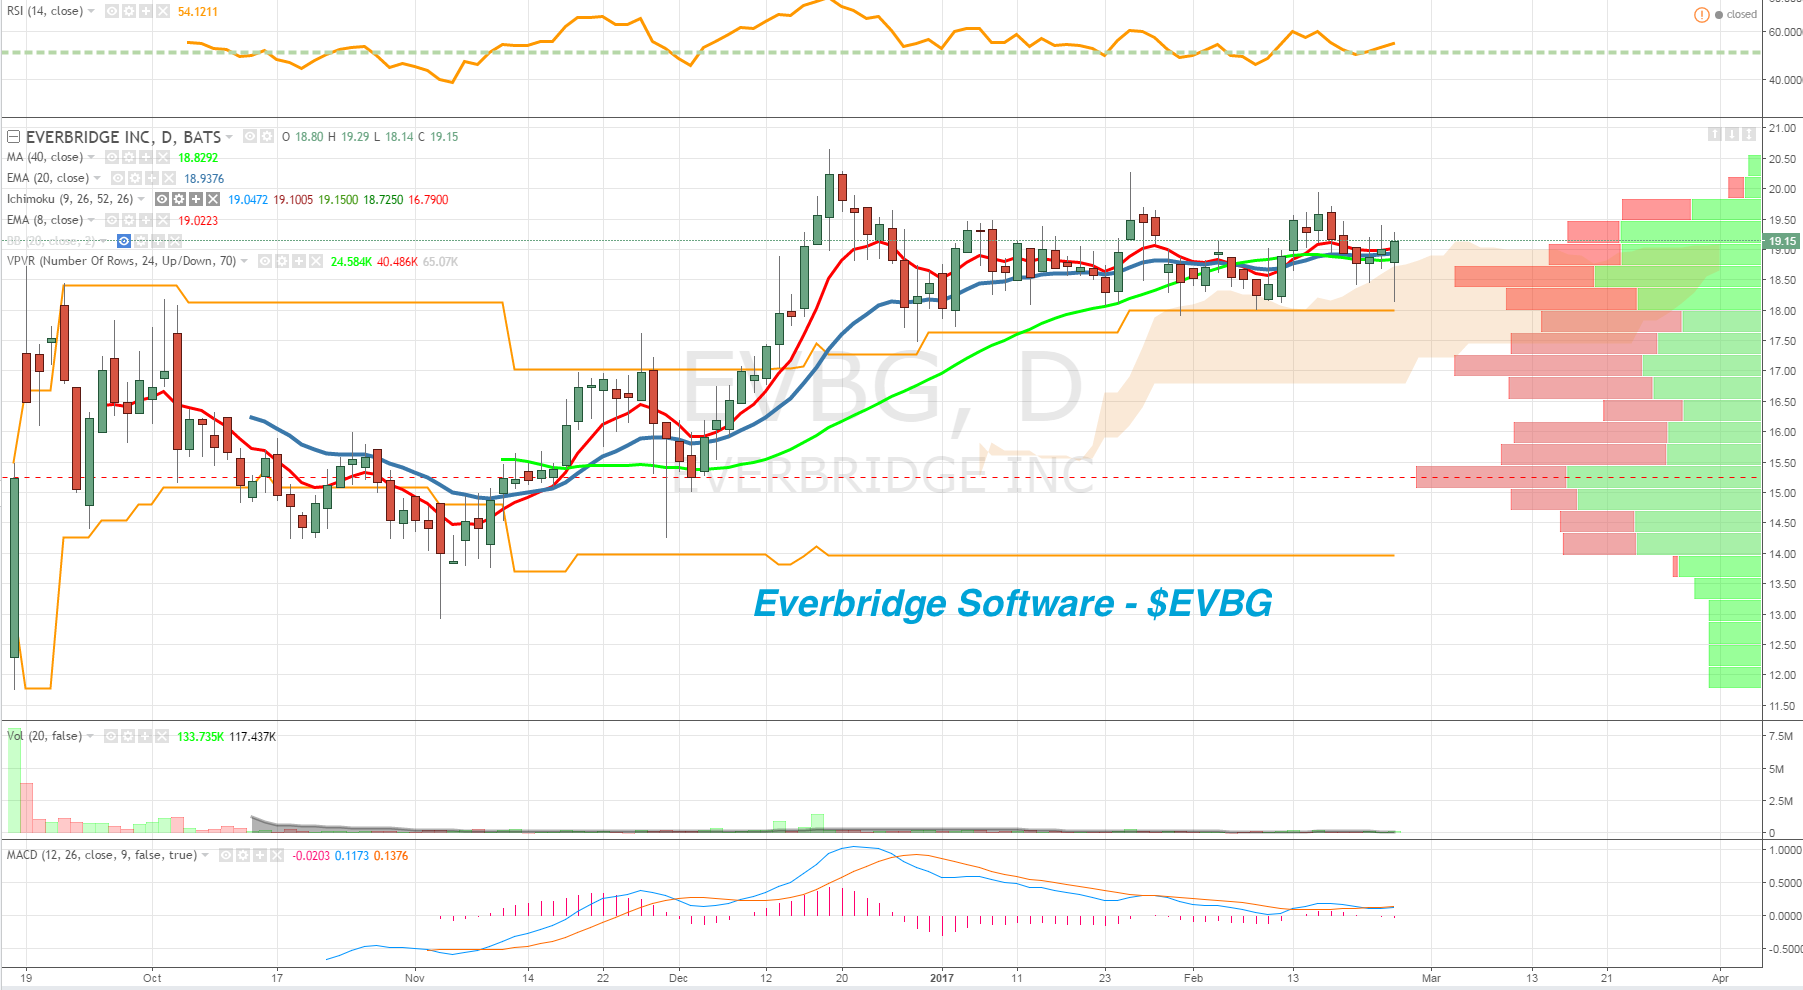Toggle VPVR volume profile visibility
The height and width of the screenshot is (990, 1803).
(265, 261)
